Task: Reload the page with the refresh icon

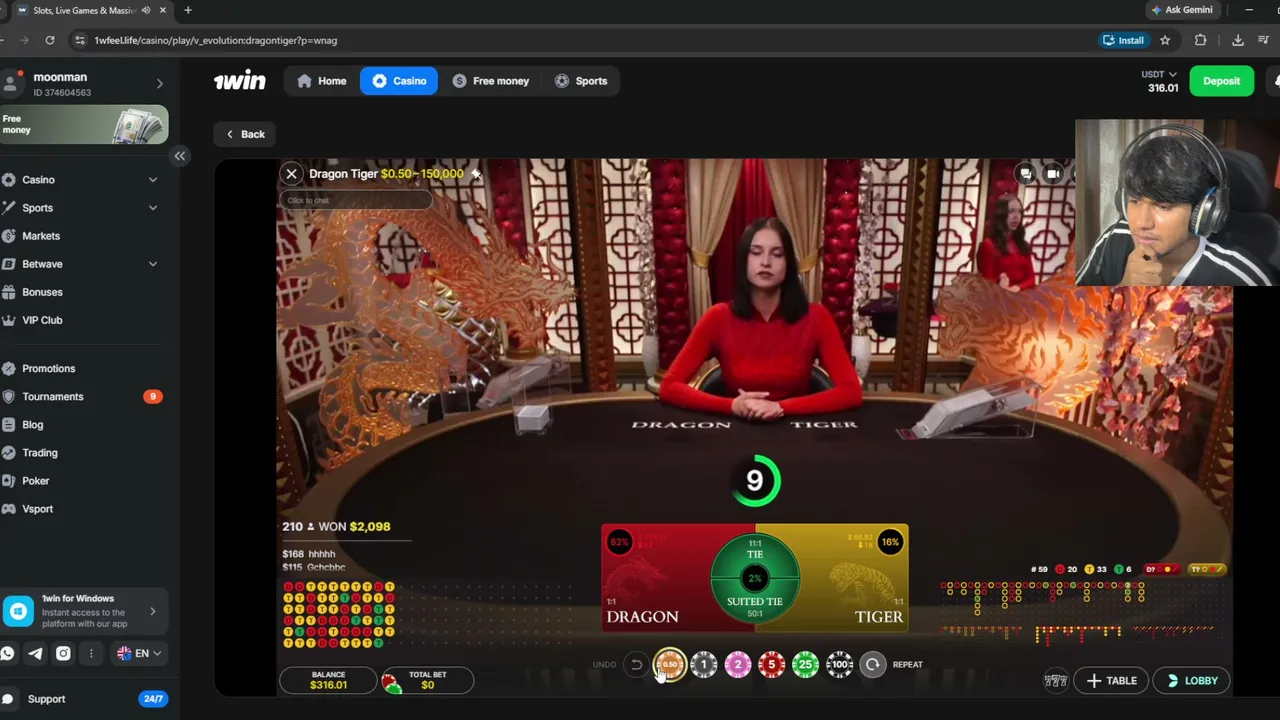Action: tap(50, 40)
